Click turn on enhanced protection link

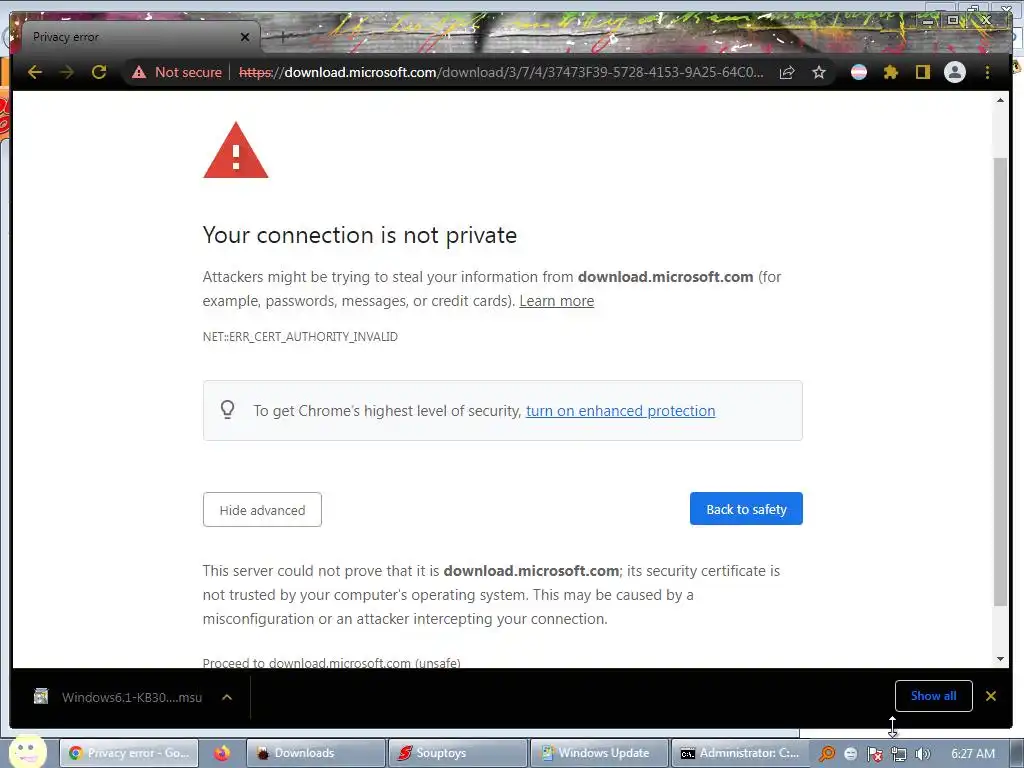[620, 411]
